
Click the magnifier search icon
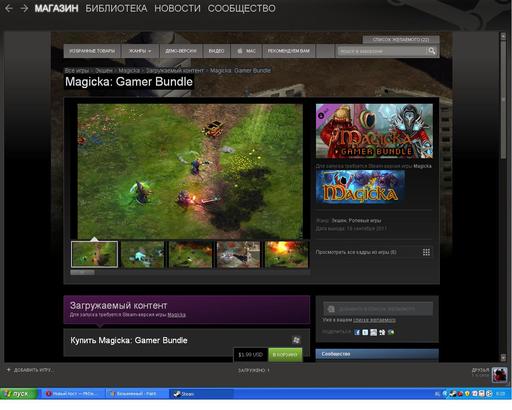click(432, 51)
